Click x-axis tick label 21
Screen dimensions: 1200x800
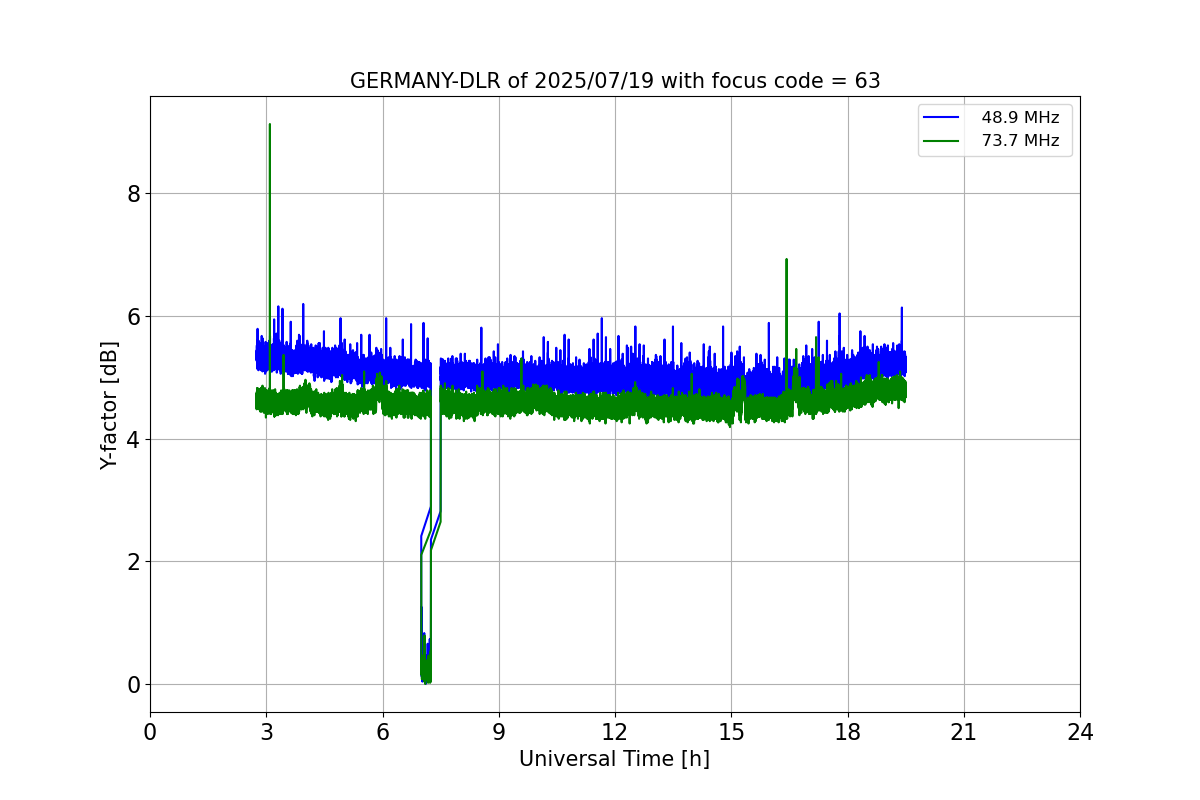[964, 732]
